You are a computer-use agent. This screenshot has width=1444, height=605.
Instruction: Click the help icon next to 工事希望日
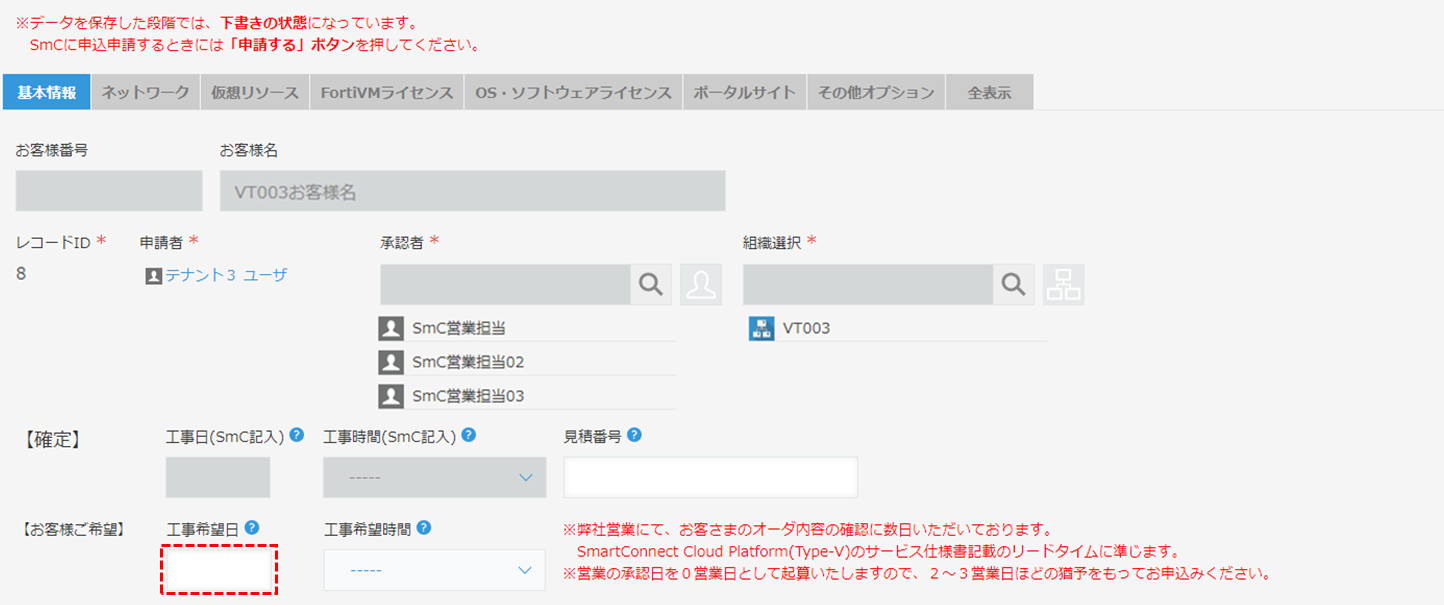[252, 528]
